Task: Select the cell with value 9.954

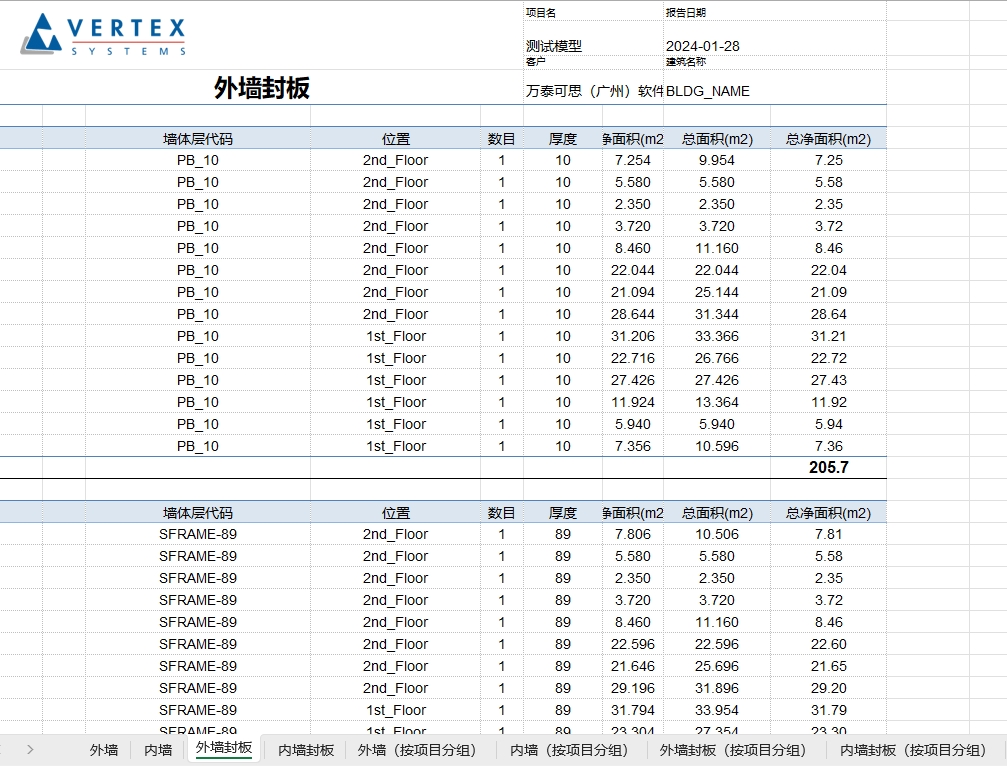Action: (717, 161)
